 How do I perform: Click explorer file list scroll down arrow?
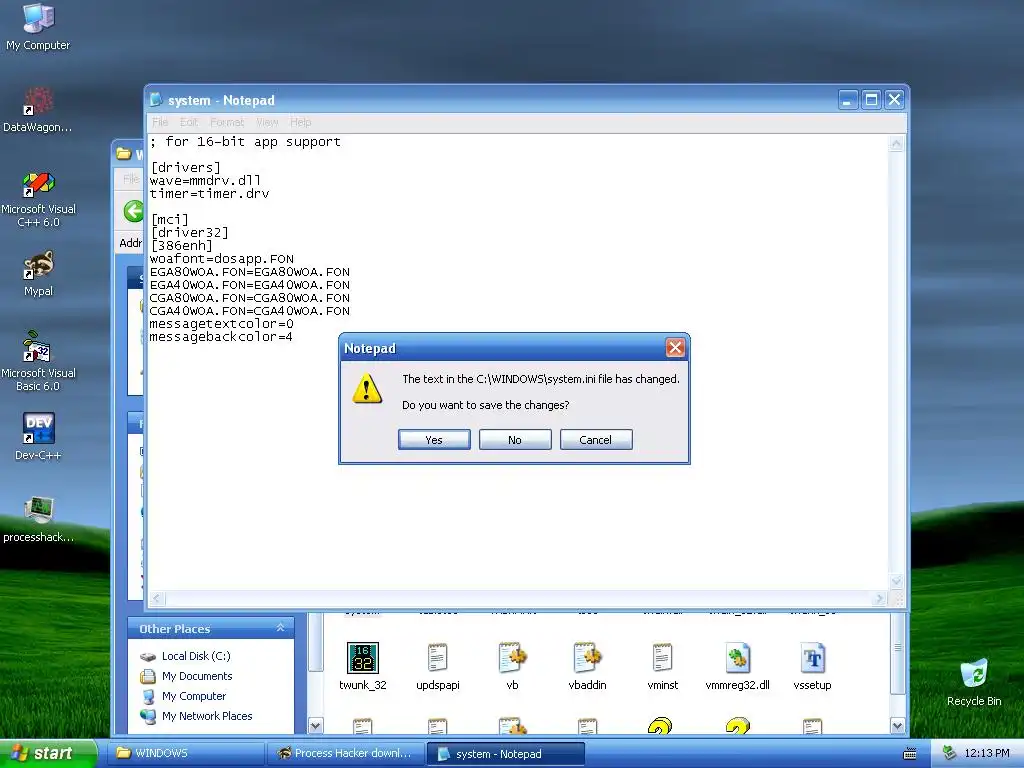897,726
